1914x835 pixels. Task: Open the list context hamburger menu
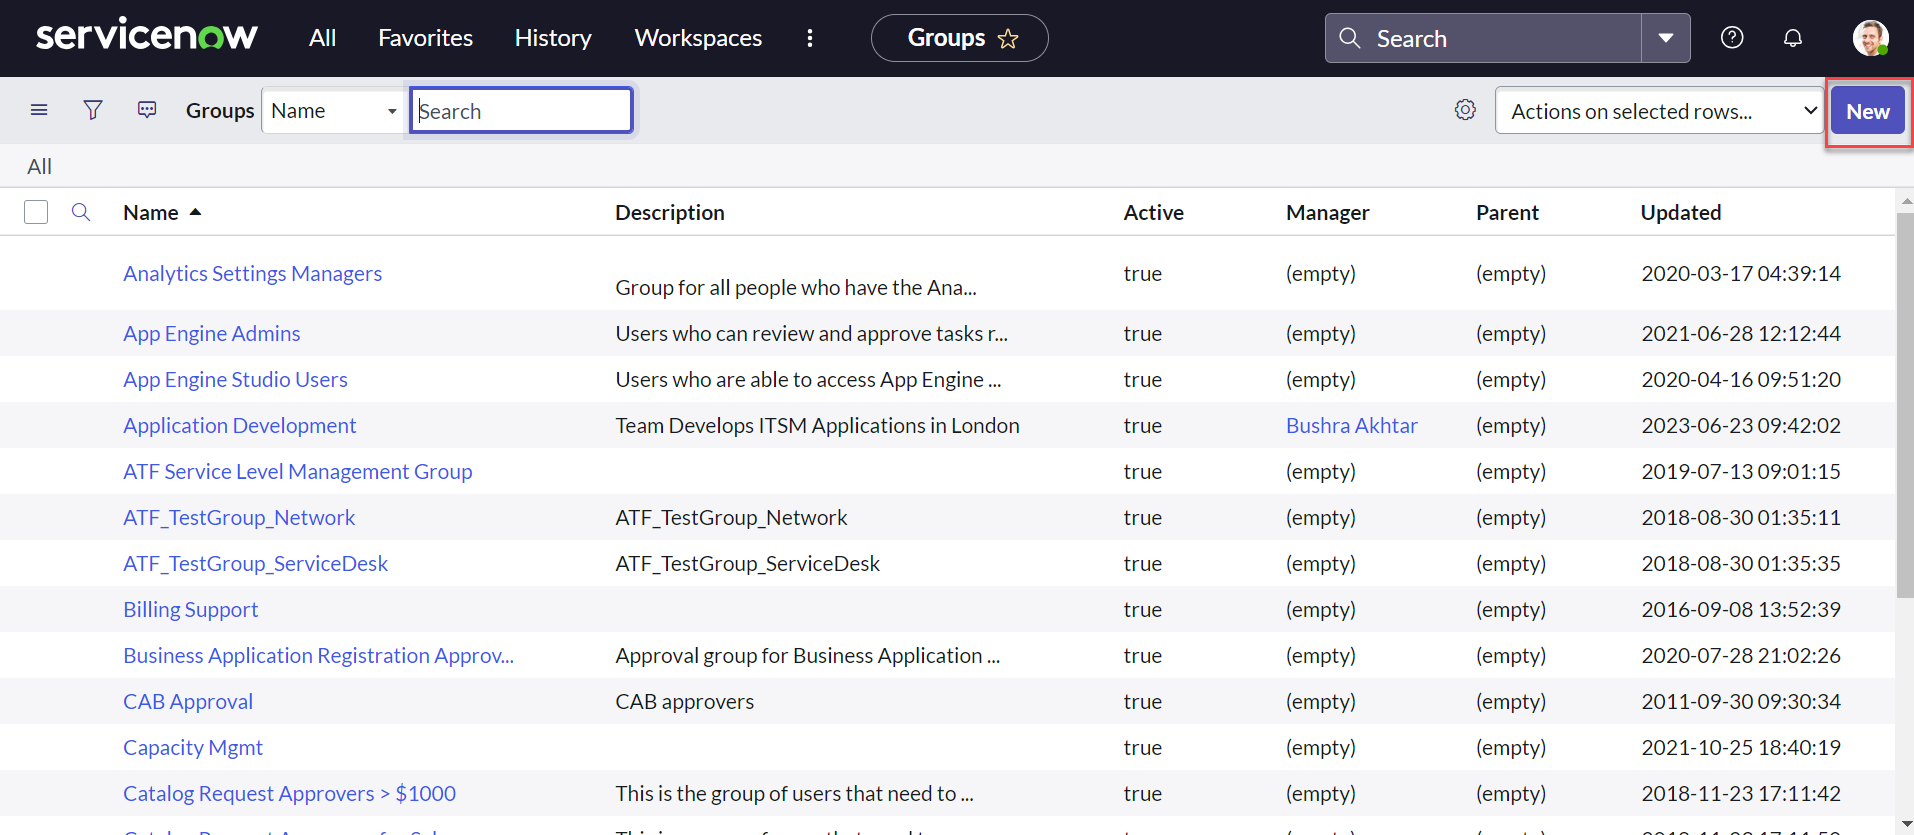pos(39,110)
